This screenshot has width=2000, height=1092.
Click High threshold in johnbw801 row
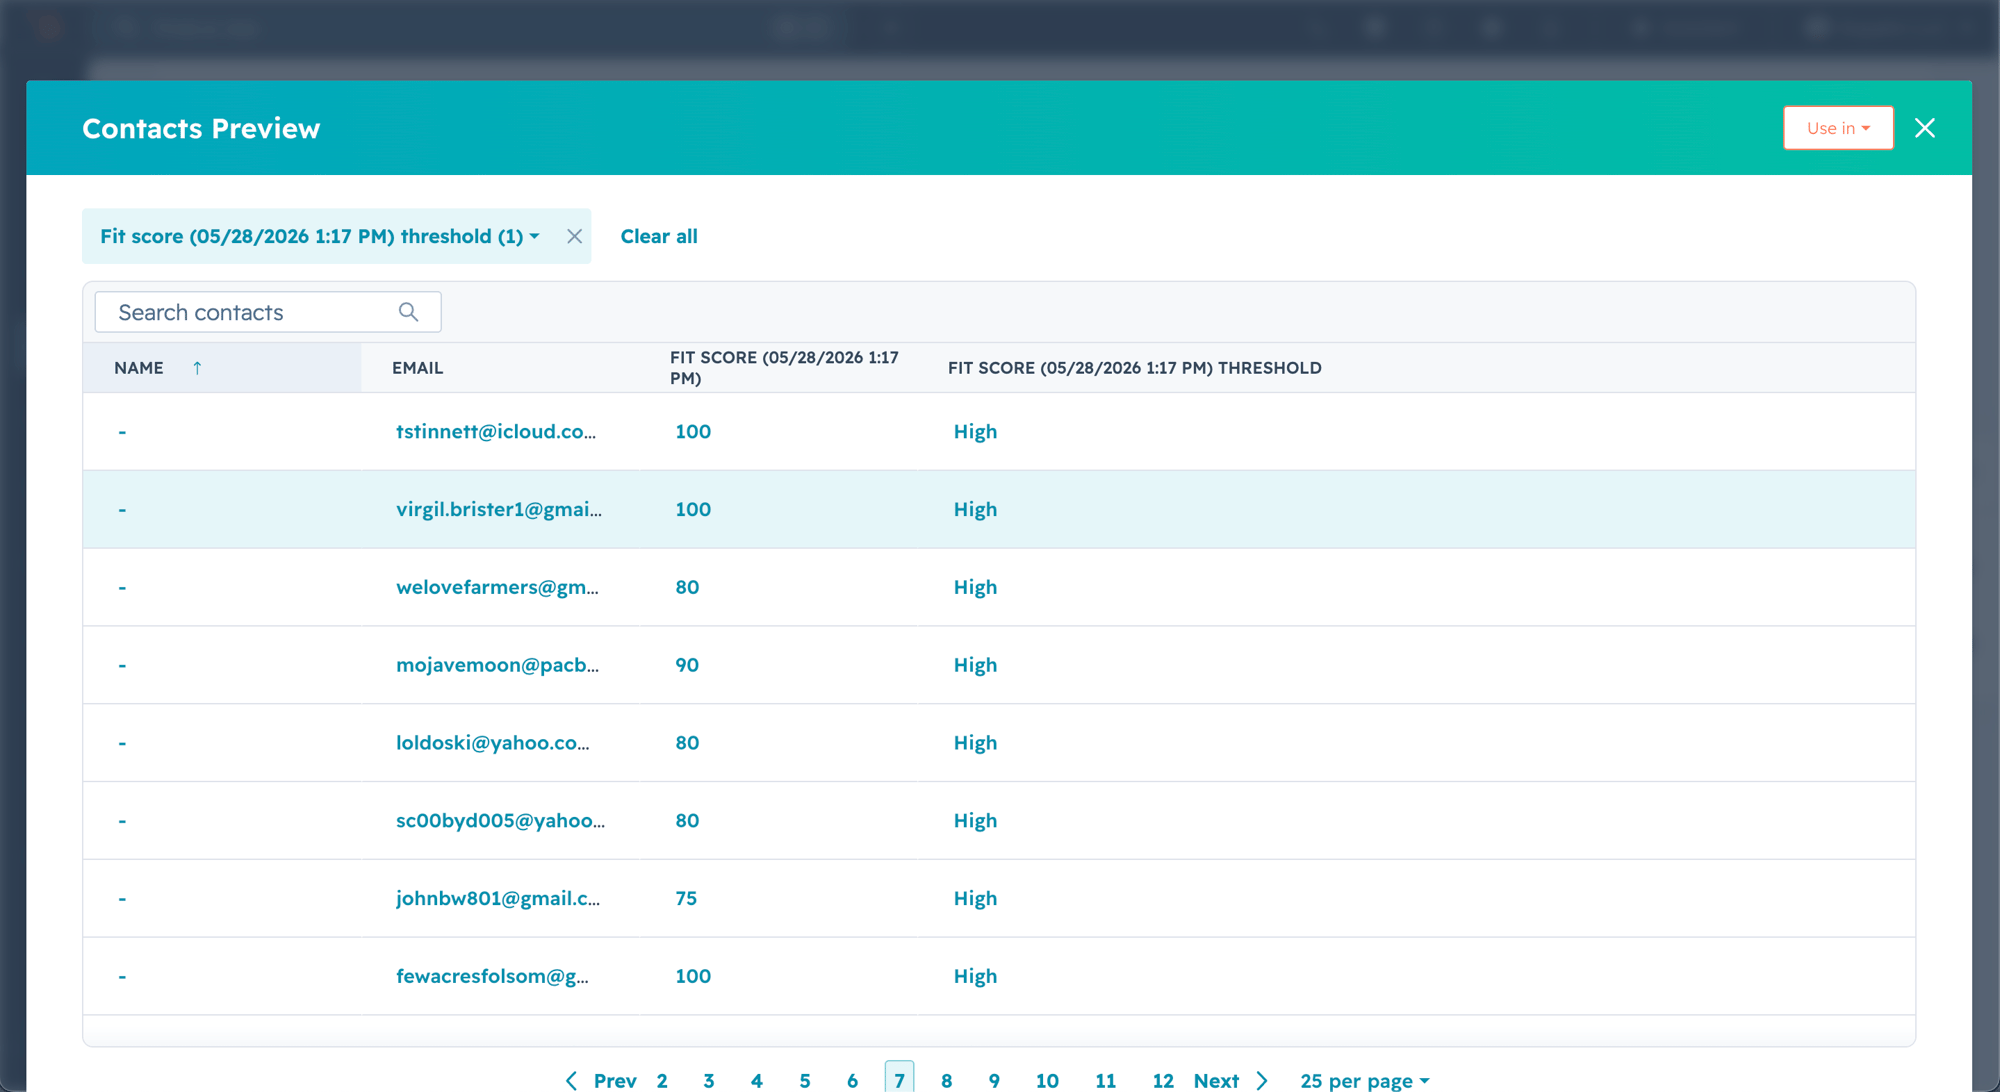point(975,899)
